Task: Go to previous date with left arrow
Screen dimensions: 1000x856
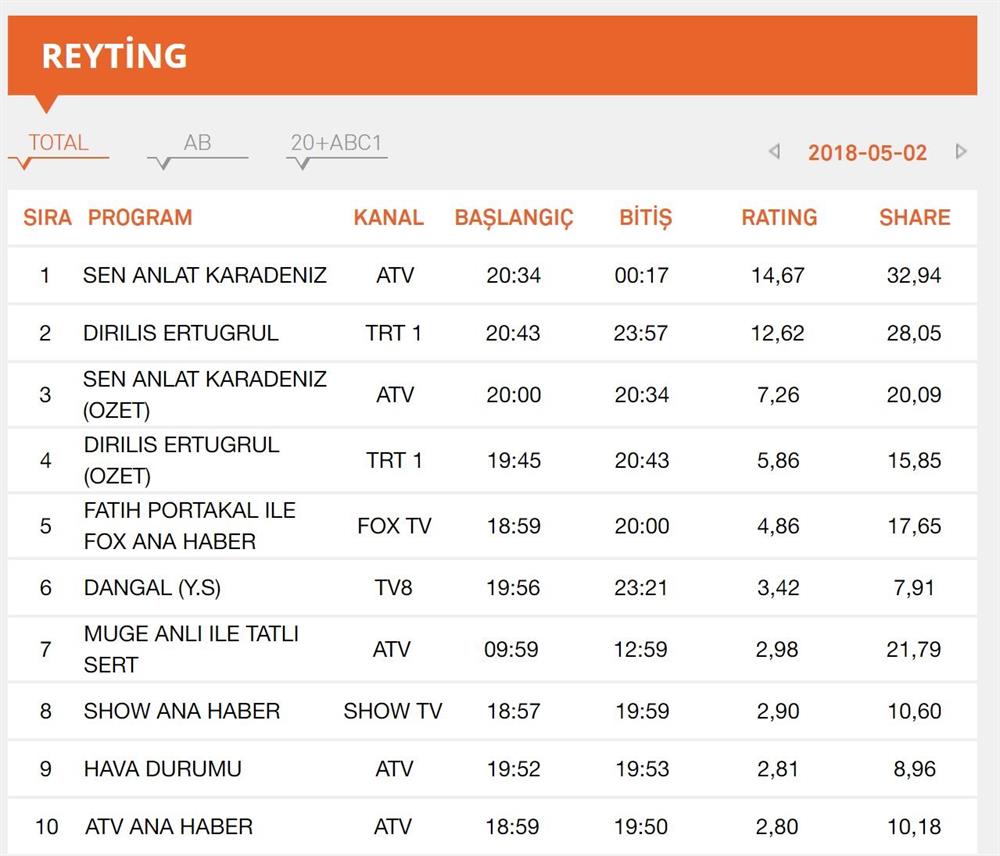Action: [773, 152]
